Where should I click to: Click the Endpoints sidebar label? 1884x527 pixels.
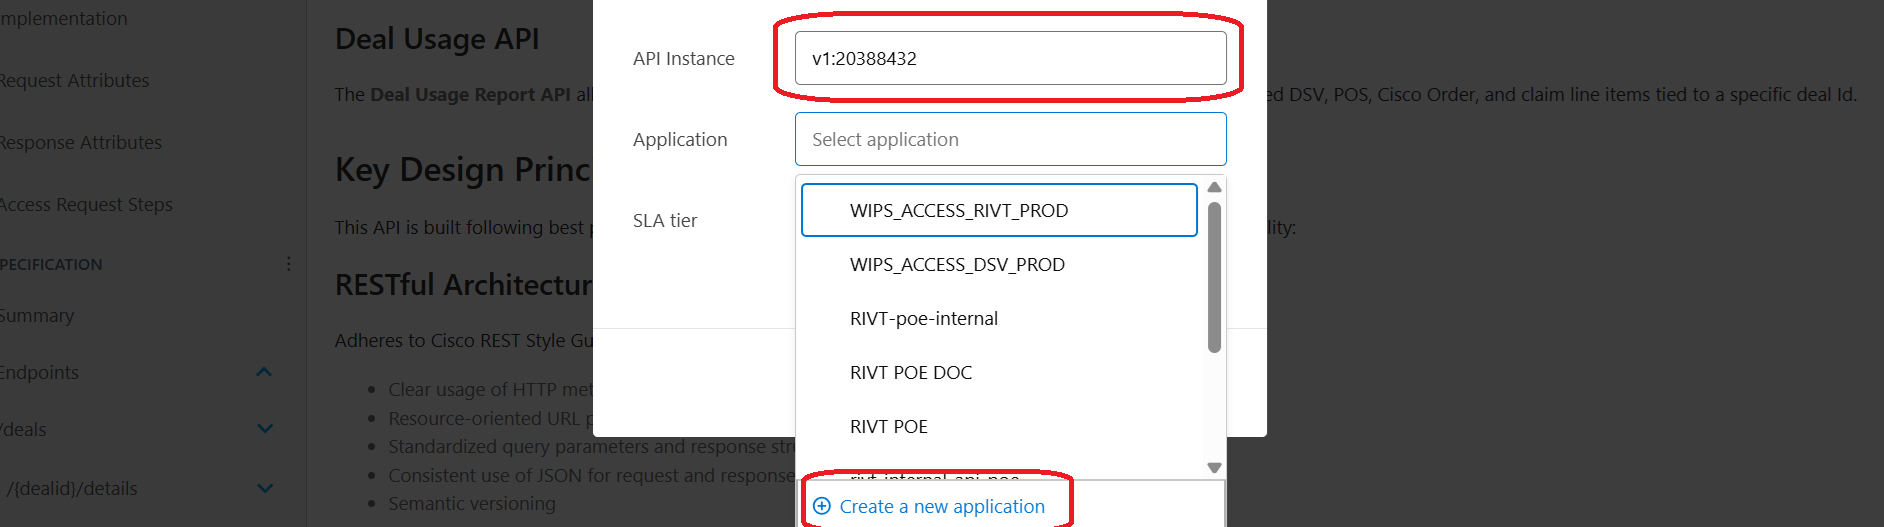click(39, 372)
